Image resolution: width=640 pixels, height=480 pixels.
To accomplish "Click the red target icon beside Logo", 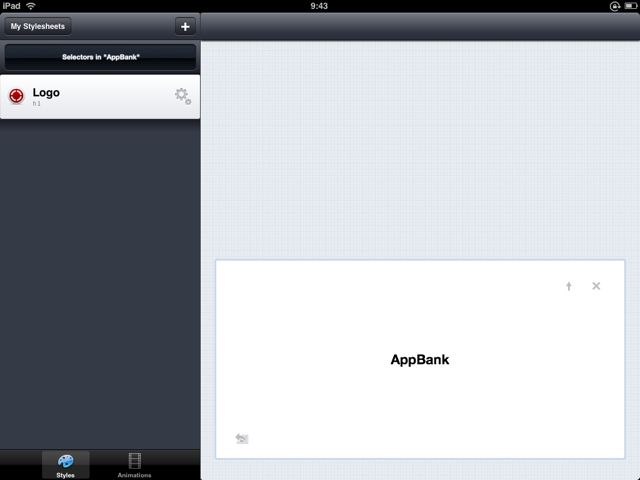I will (x=16, y=96).
